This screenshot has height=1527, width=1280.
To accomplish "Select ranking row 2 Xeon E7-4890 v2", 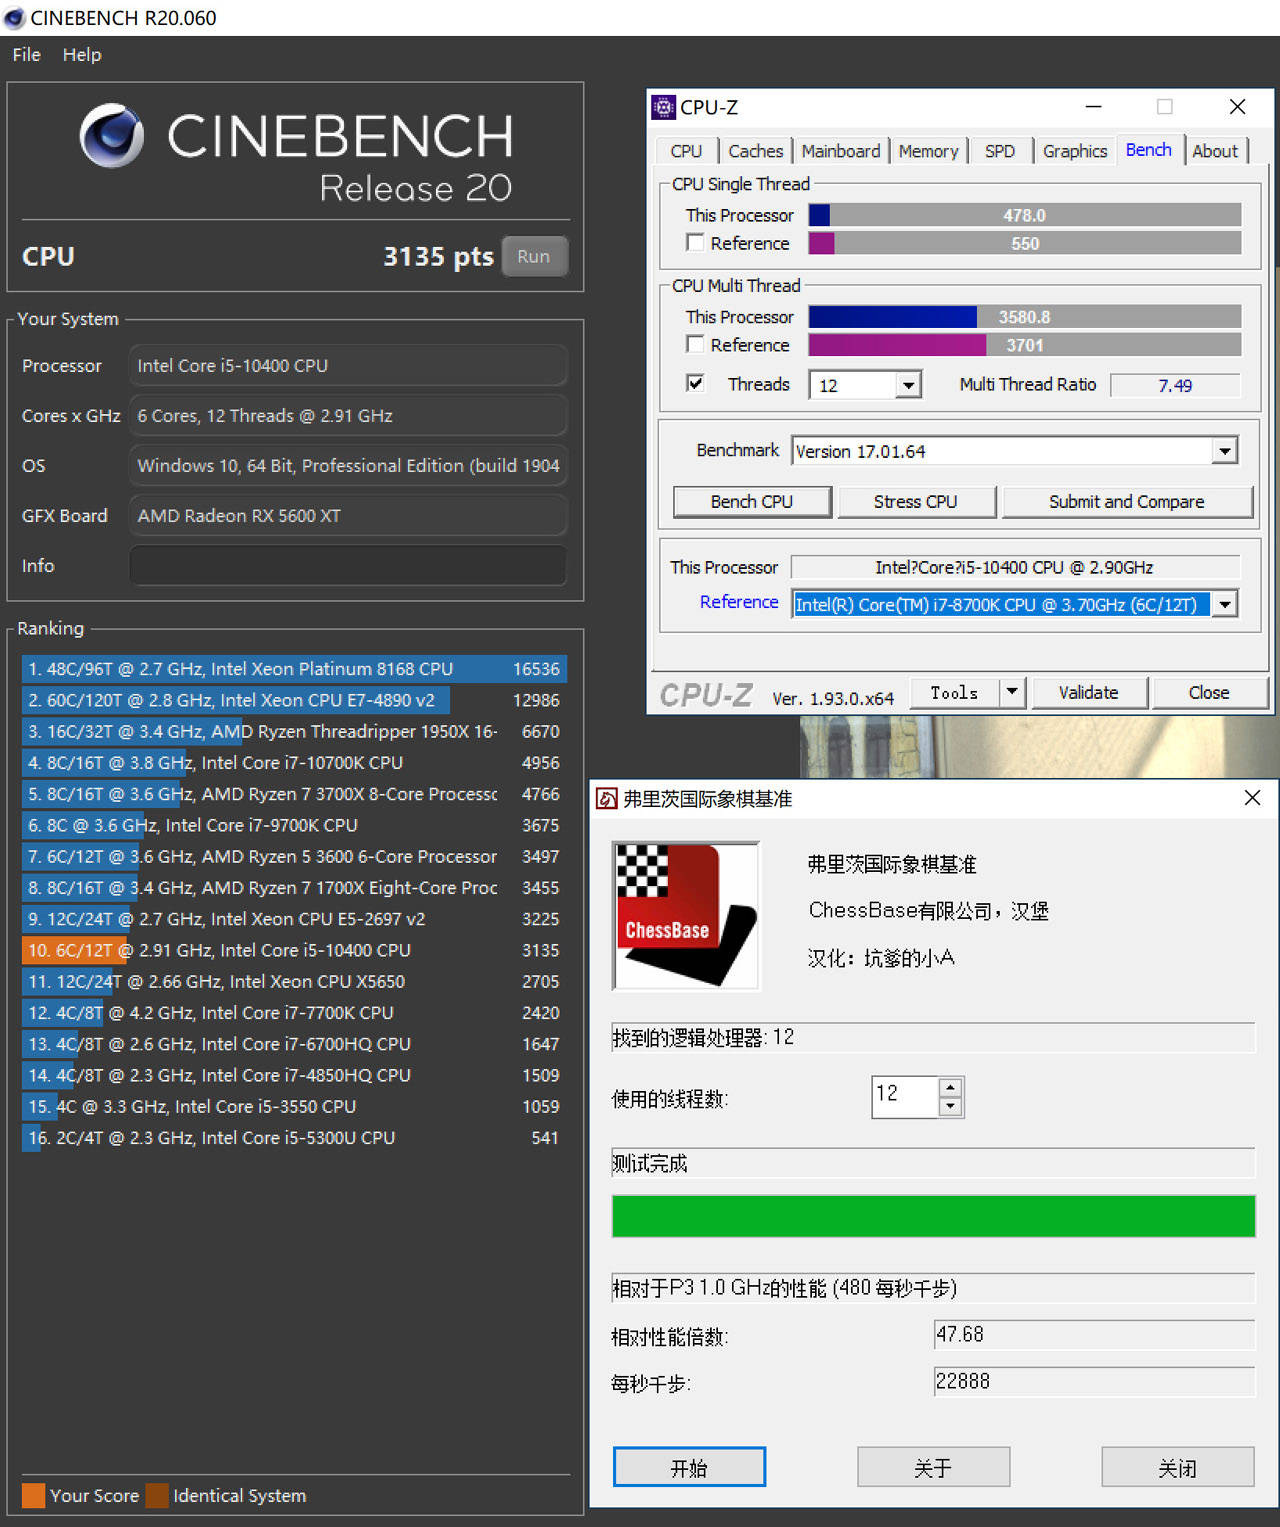I will (294, 700).
